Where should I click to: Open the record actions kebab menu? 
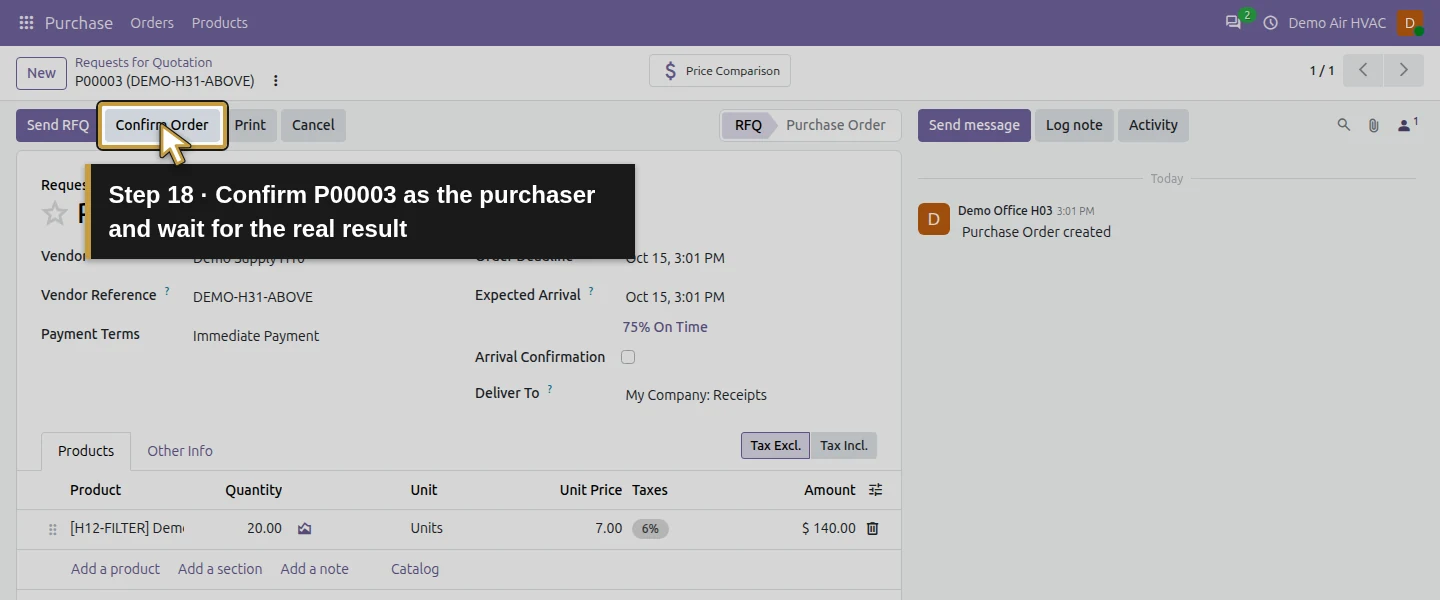(276, 81)
